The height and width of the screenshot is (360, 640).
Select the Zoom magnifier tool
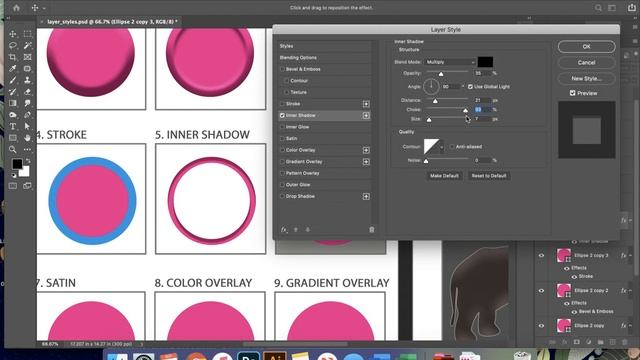13,150
